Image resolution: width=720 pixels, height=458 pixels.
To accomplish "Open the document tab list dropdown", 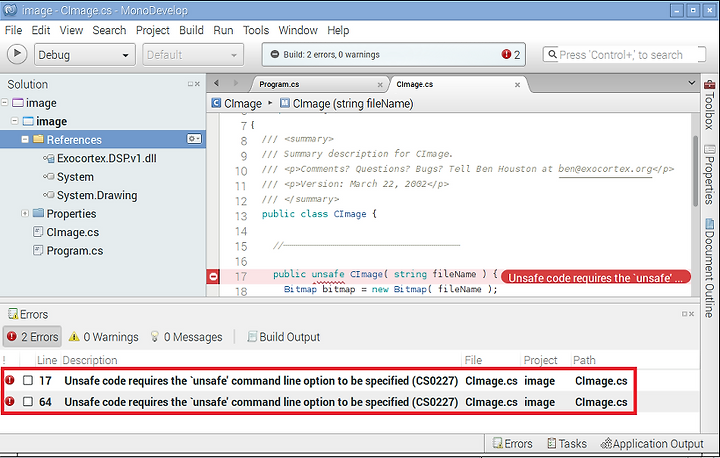I will click(692, 83).
